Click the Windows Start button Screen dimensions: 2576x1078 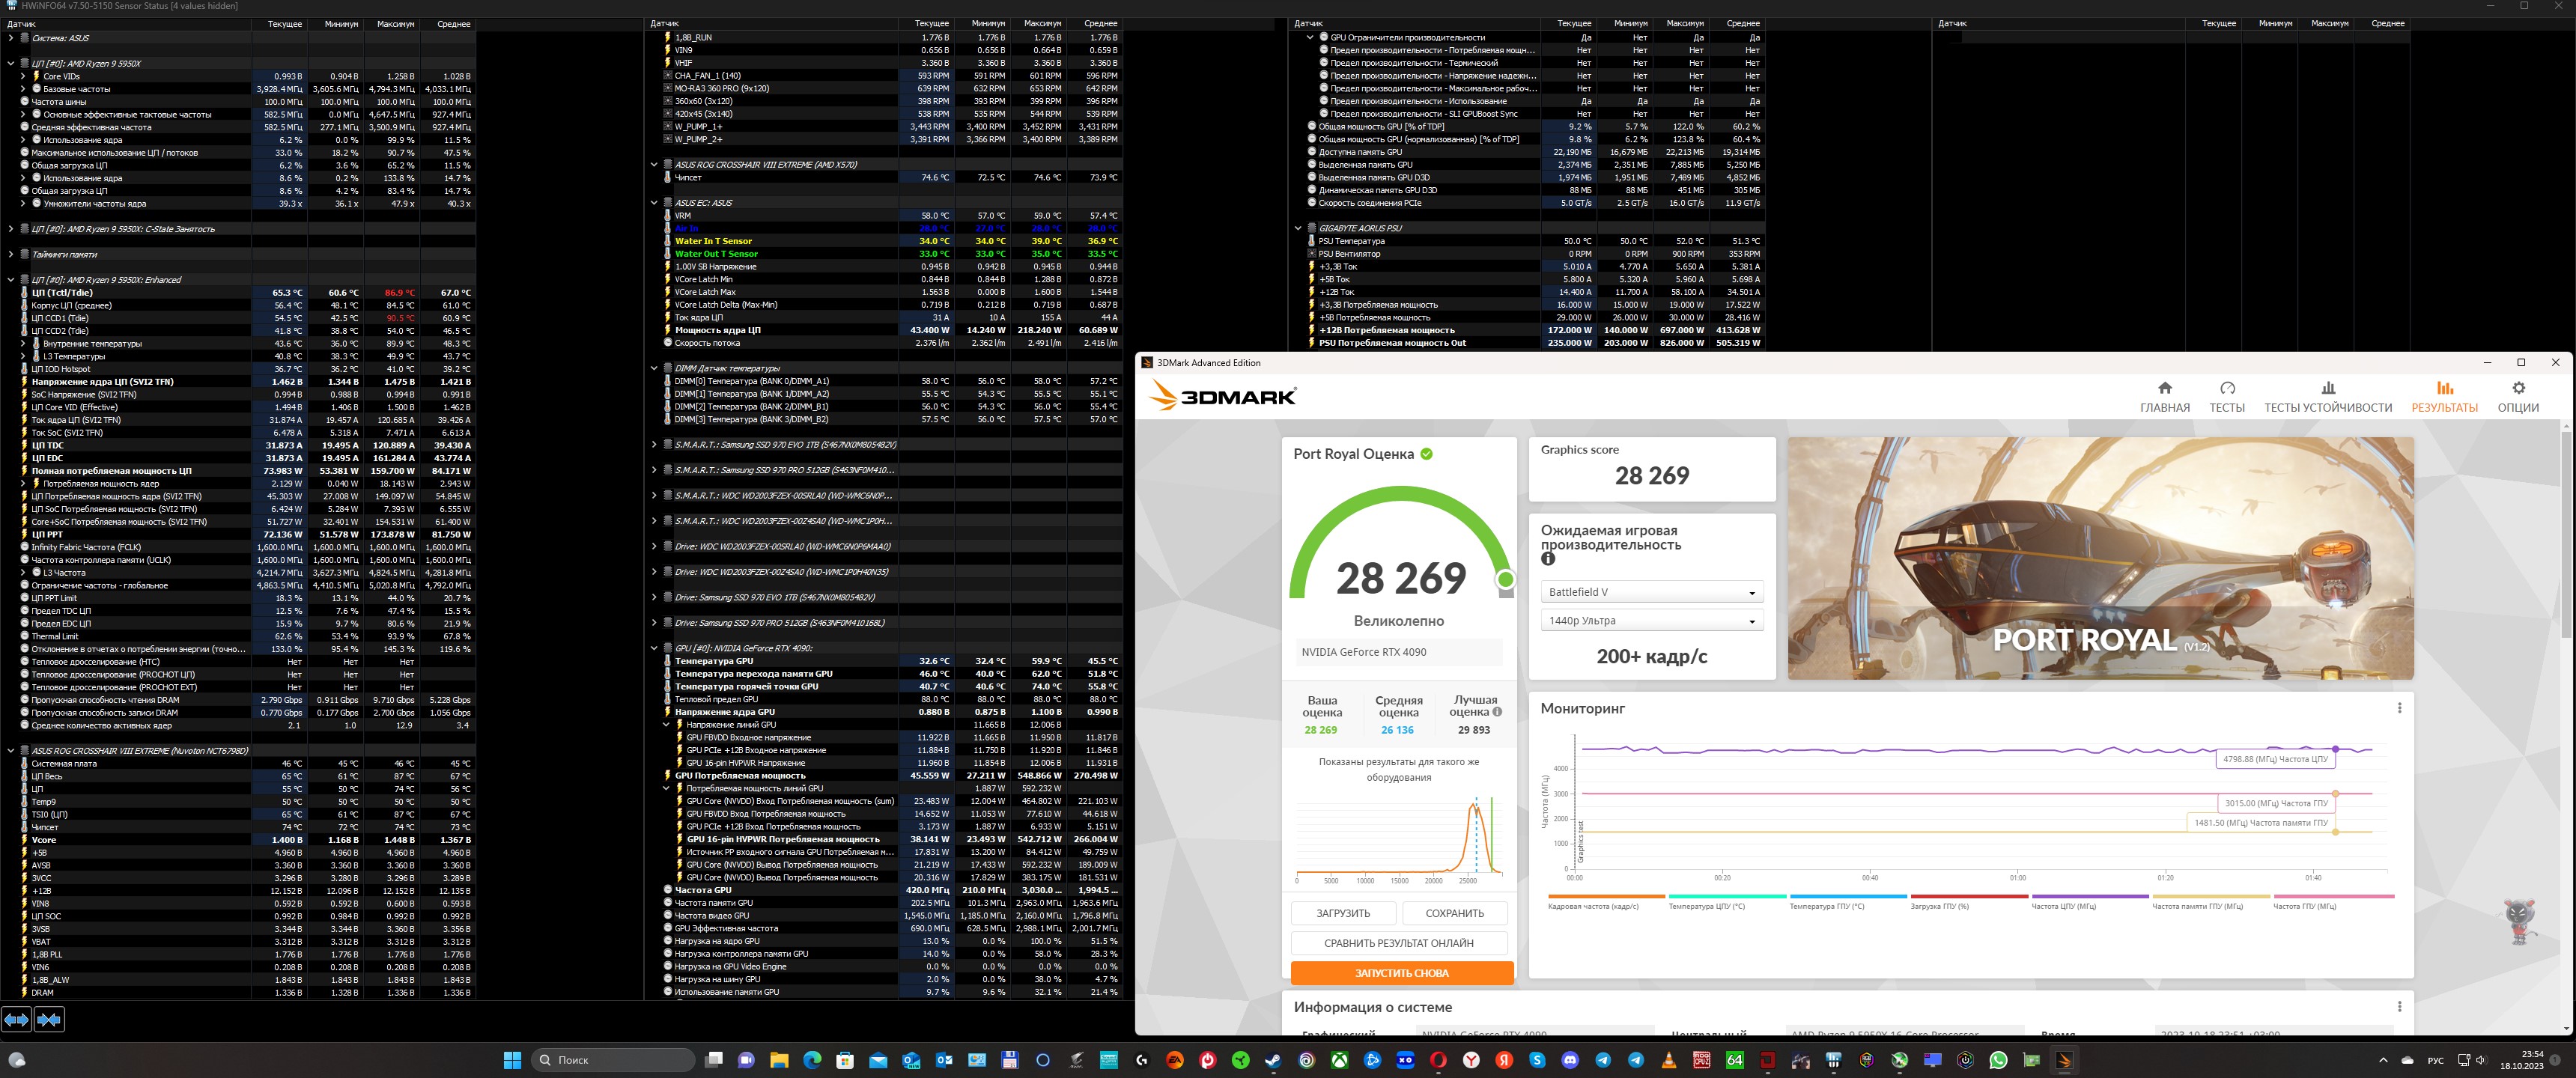pyautogui.click(x=512, y=1060)
